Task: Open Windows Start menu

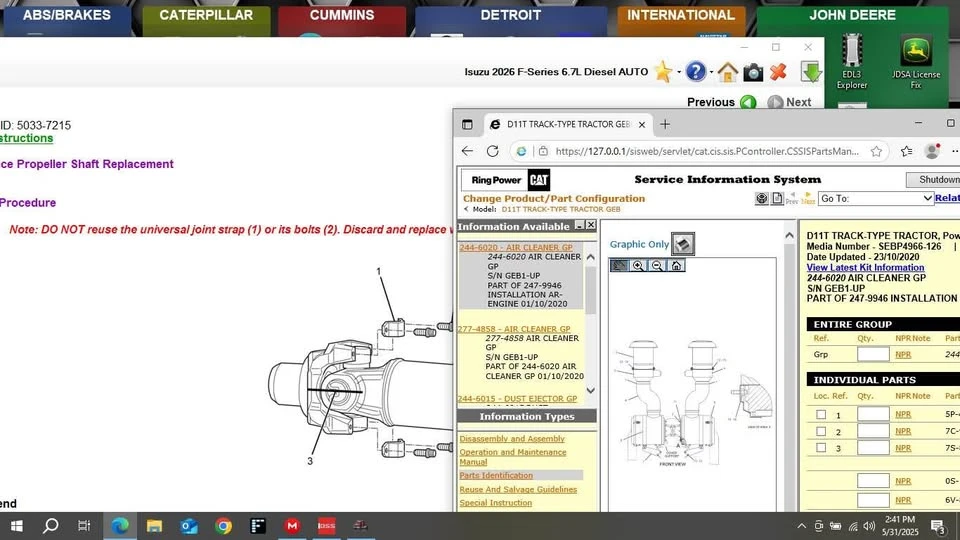Action: tap(17, 526)
